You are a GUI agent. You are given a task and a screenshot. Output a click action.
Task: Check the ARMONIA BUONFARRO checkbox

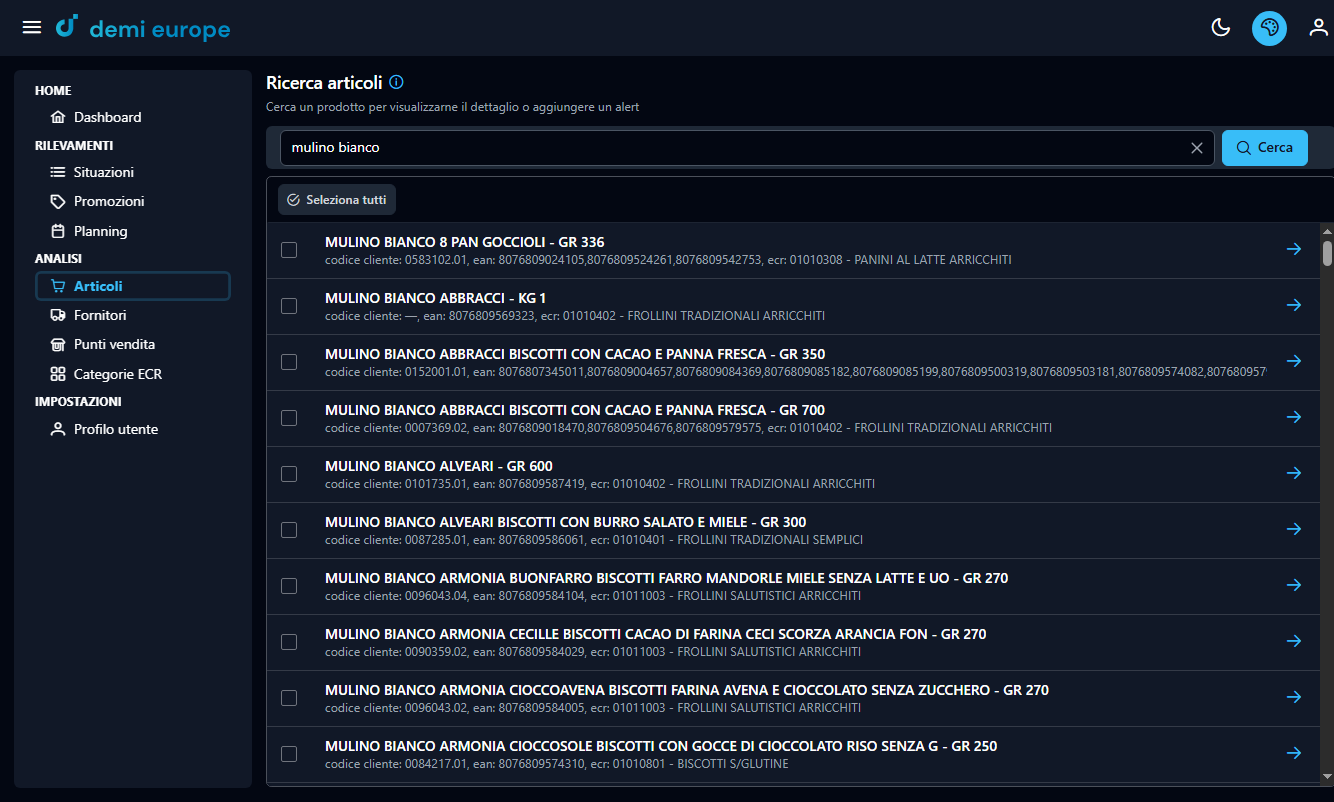[x=289, y=586]
